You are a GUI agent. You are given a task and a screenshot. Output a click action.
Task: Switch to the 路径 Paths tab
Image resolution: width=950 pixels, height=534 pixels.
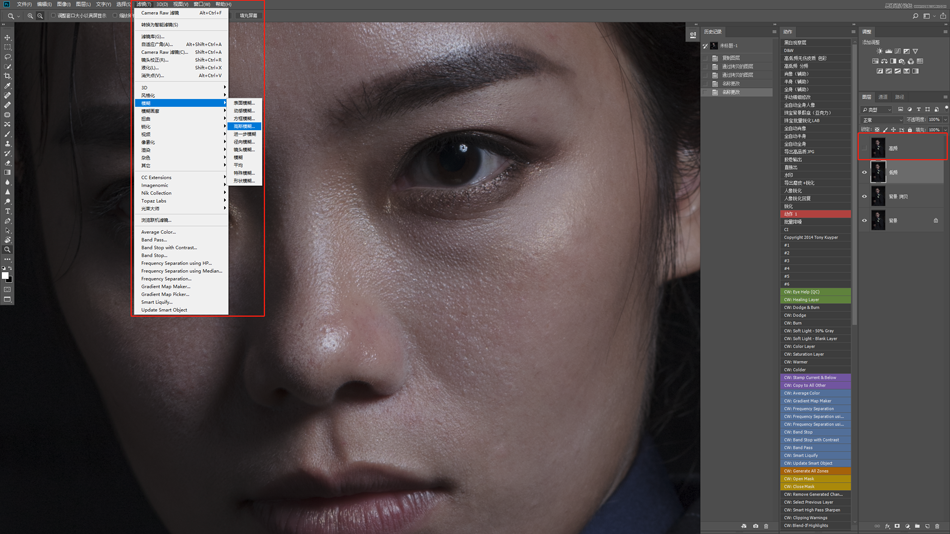899,97
